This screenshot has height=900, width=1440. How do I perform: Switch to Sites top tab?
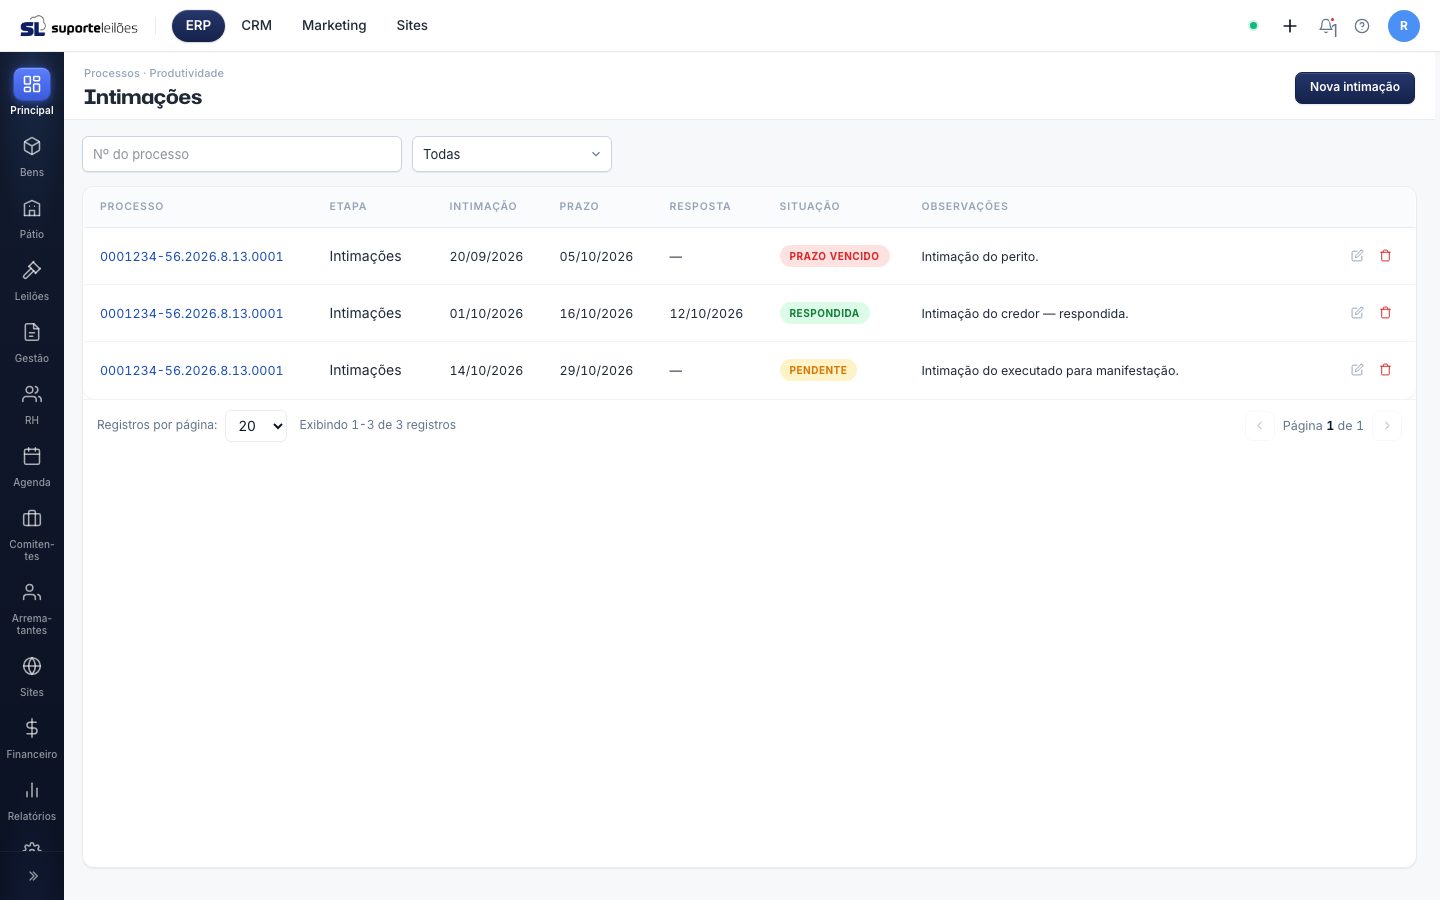(412, 26)
